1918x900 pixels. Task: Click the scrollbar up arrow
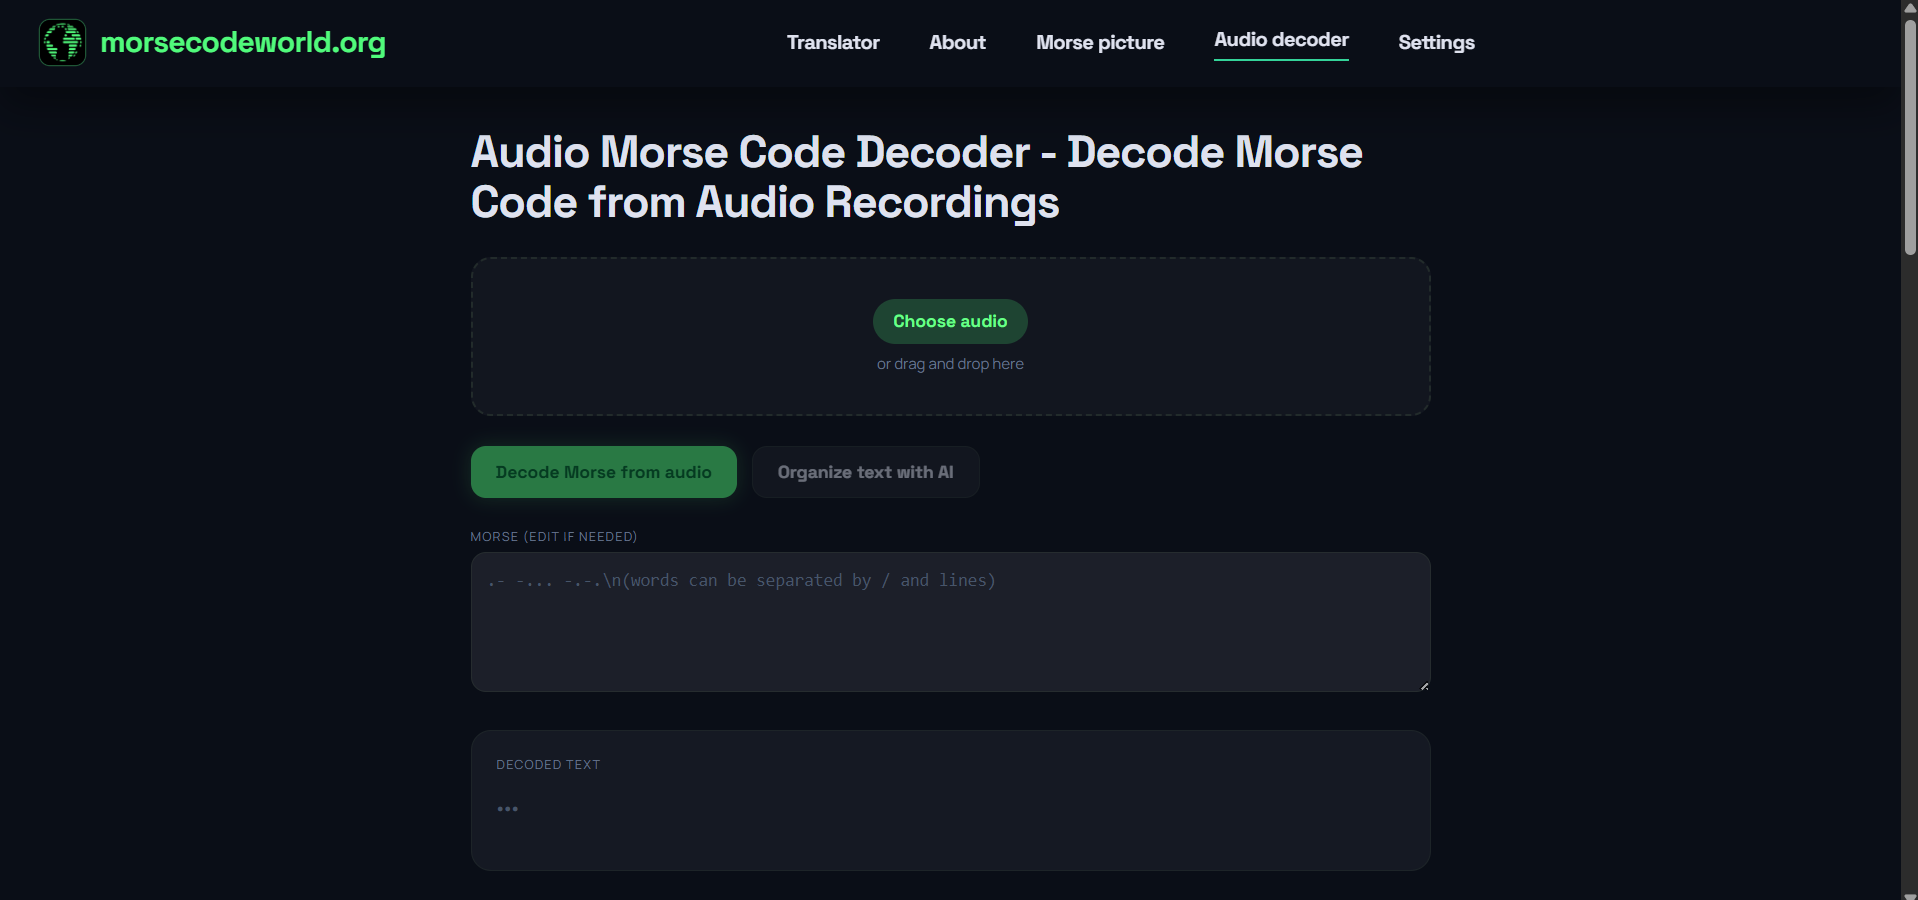coord(1910,7)
